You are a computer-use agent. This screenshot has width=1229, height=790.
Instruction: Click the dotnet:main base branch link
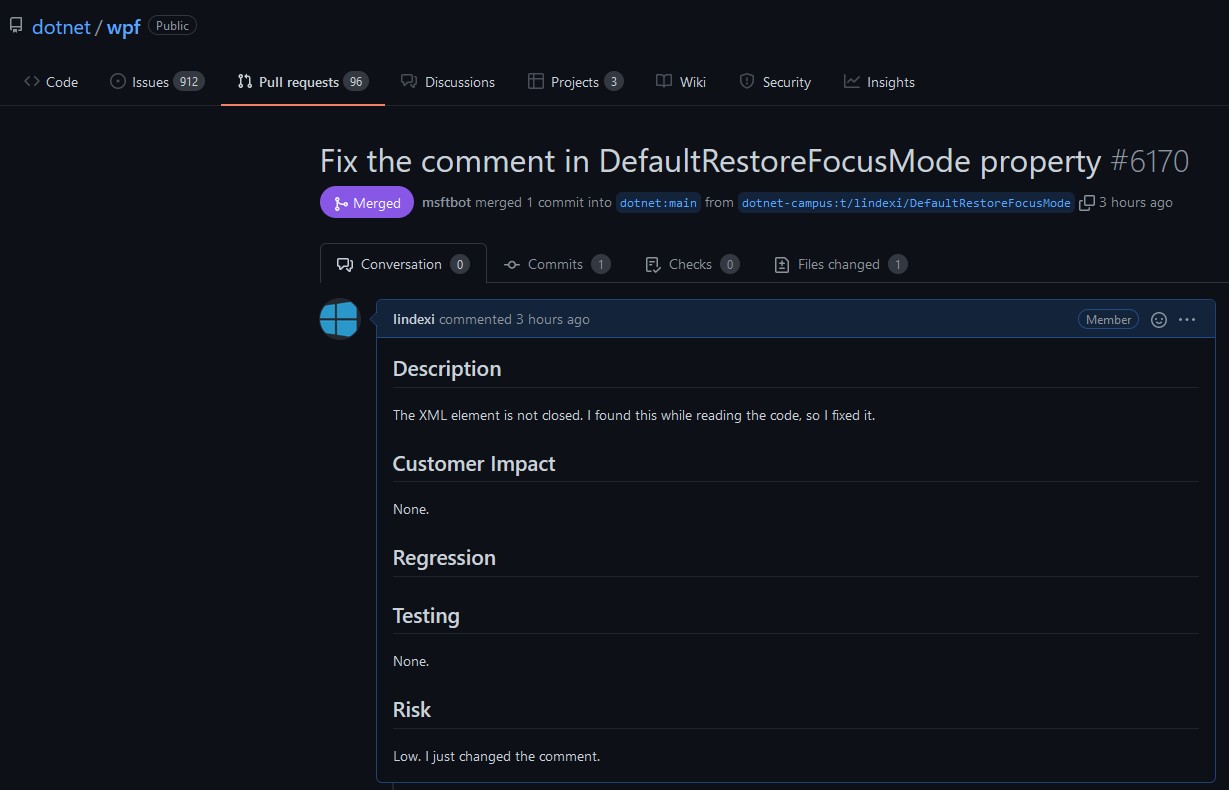pos(658,203)
